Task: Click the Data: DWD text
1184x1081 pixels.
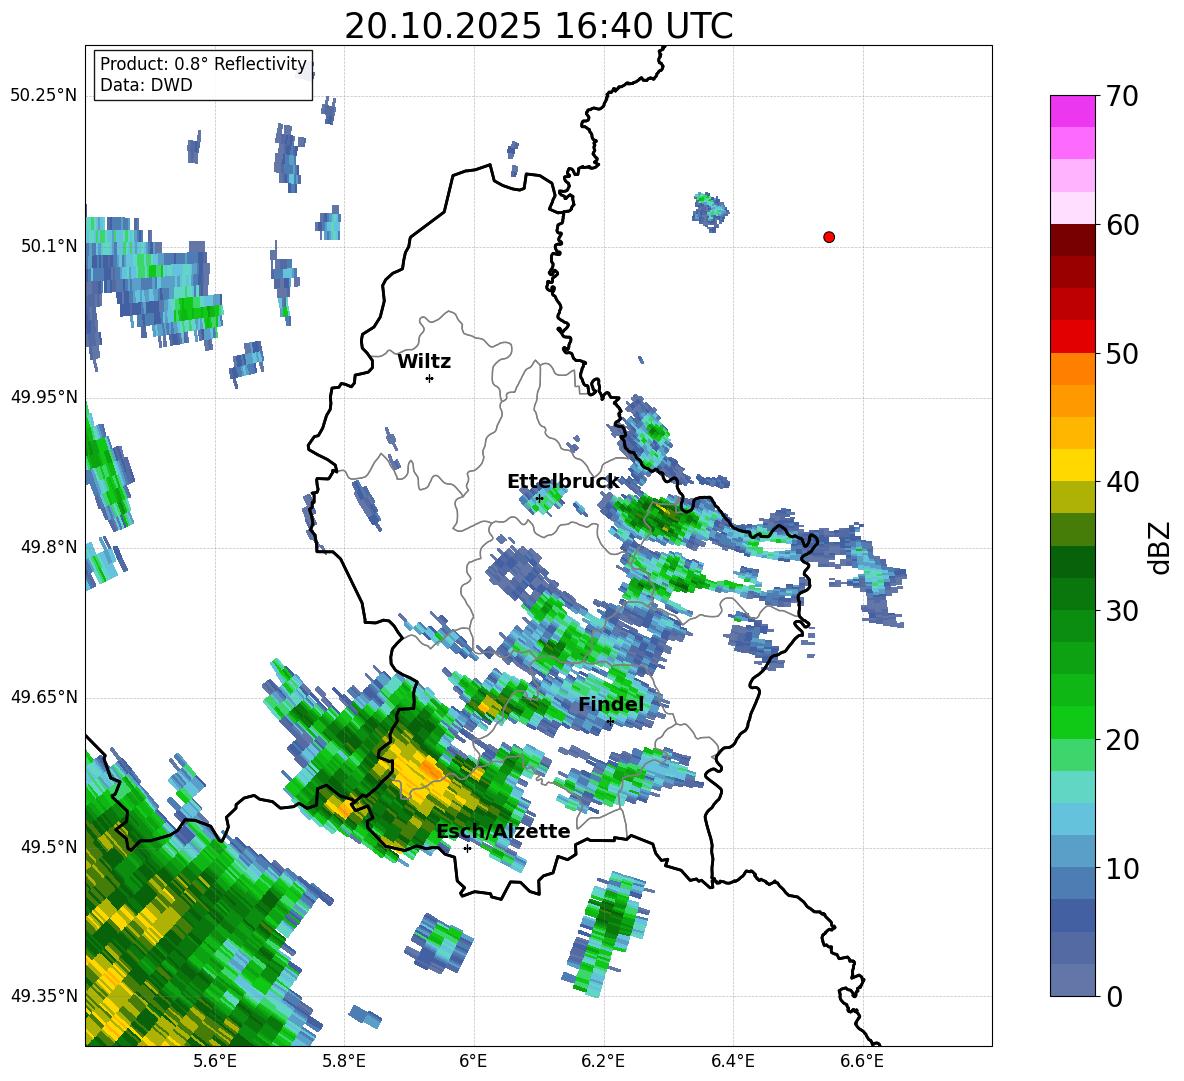Action: 146,85
